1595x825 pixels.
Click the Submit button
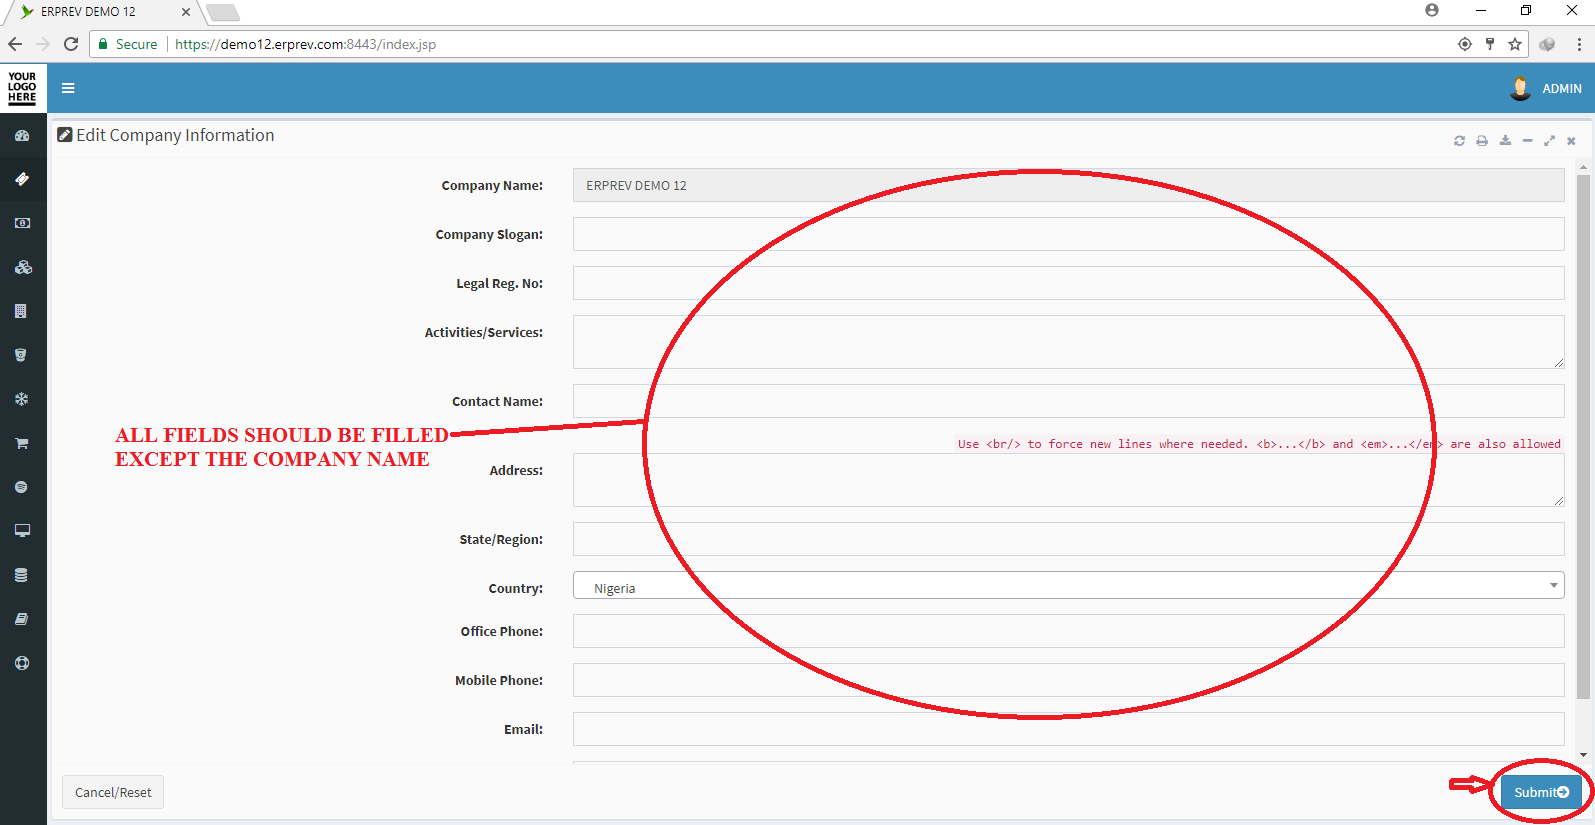click(x=1541, y=792)
